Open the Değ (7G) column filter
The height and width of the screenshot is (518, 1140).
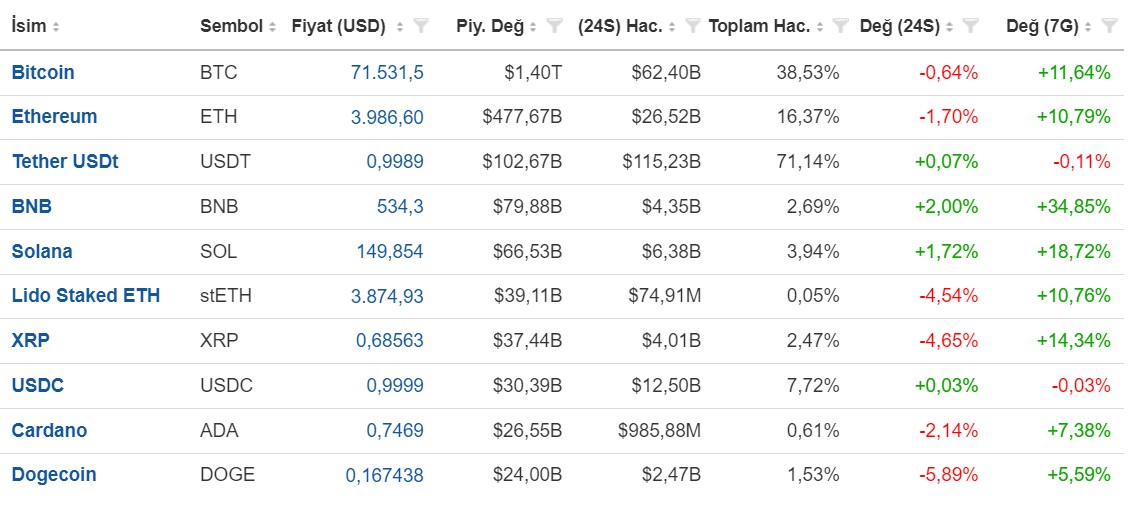(x=1108, y=27)
